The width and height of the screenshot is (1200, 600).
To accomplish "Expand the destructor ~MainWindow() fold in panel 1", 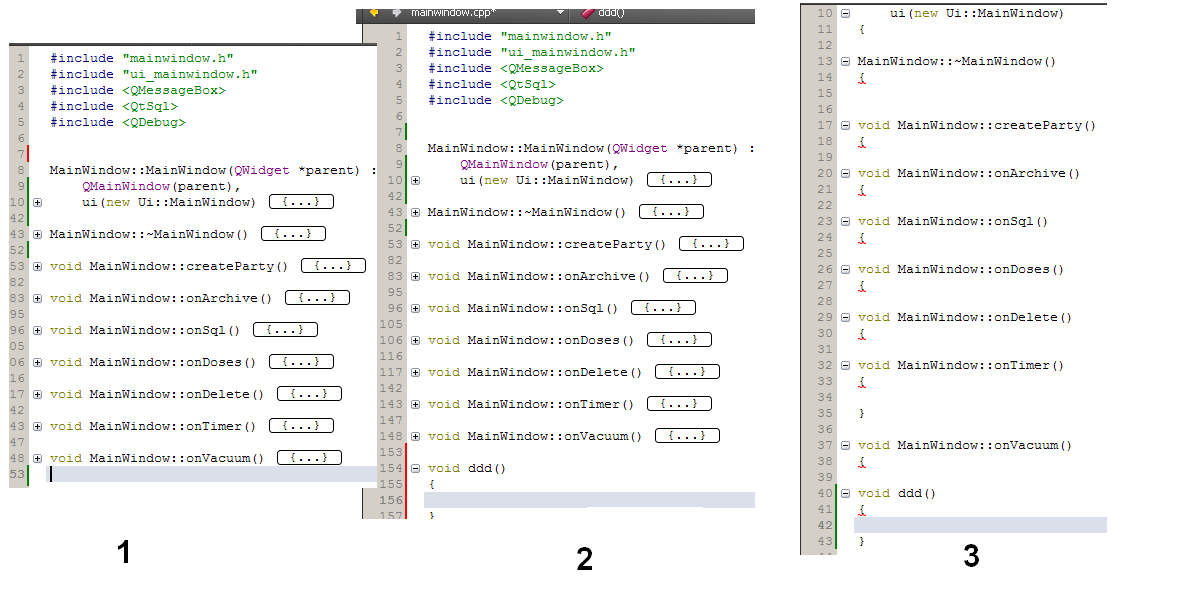I will coord(37,234).
